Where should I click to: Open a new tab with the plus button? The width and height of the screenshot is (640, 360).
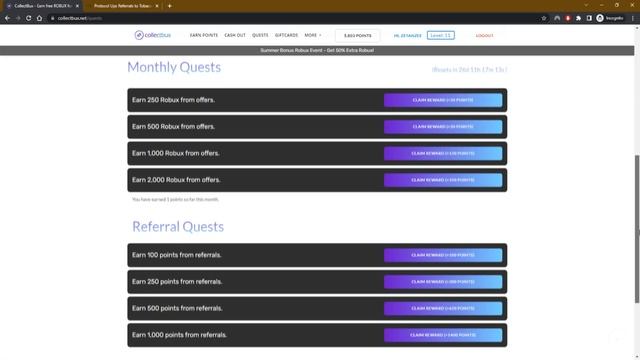pyautogui.click(x=169, y=6)
